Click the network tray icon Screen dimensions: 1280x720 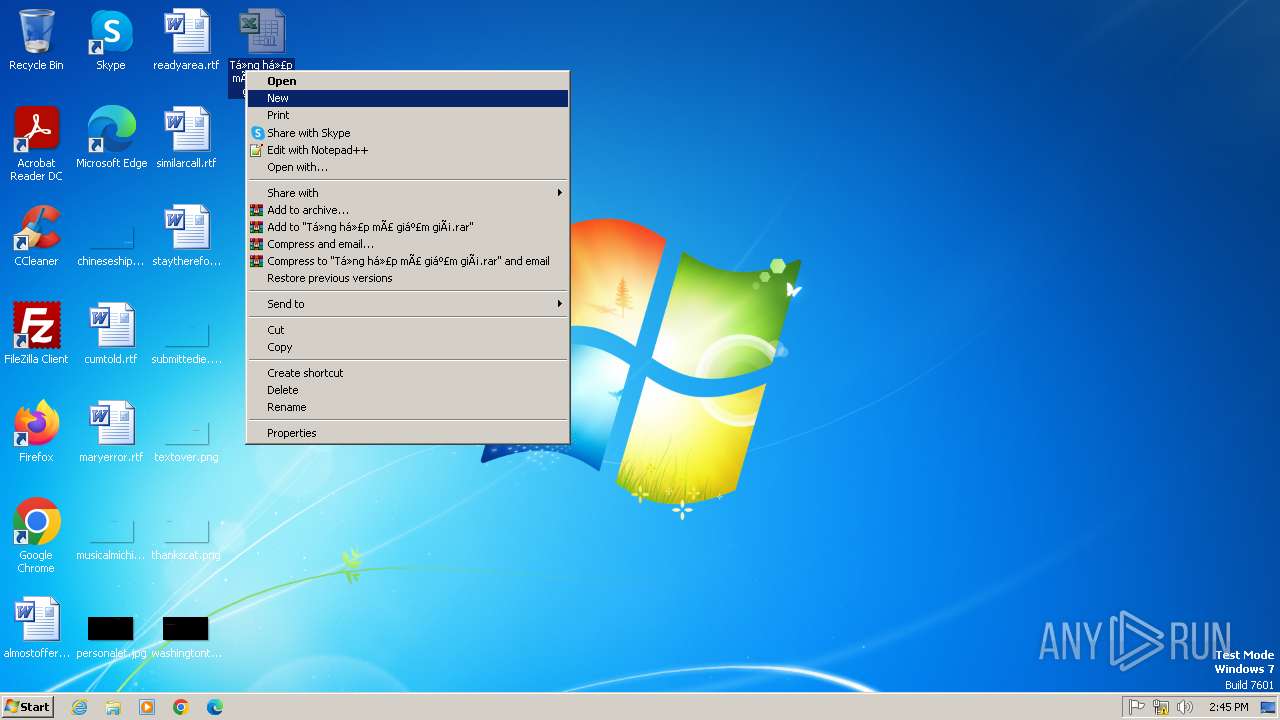[x=1161, y=707]
